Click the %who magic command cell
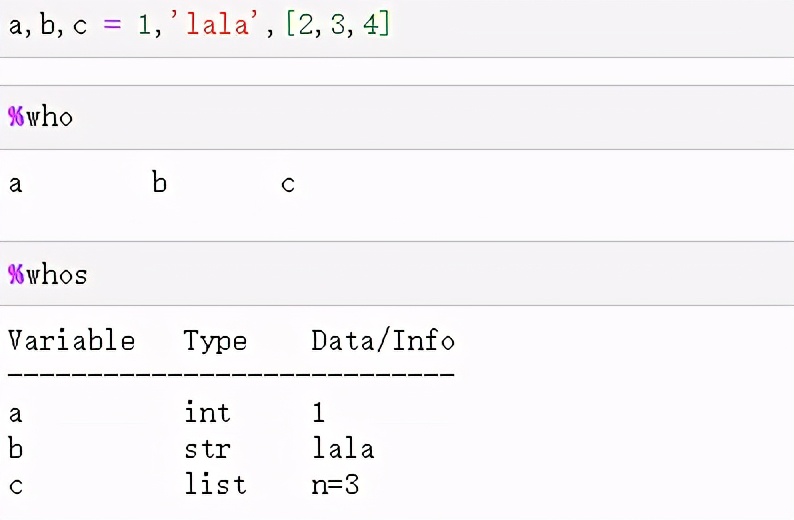This screenshot has width=794, height=520. [x=397, y=117]
